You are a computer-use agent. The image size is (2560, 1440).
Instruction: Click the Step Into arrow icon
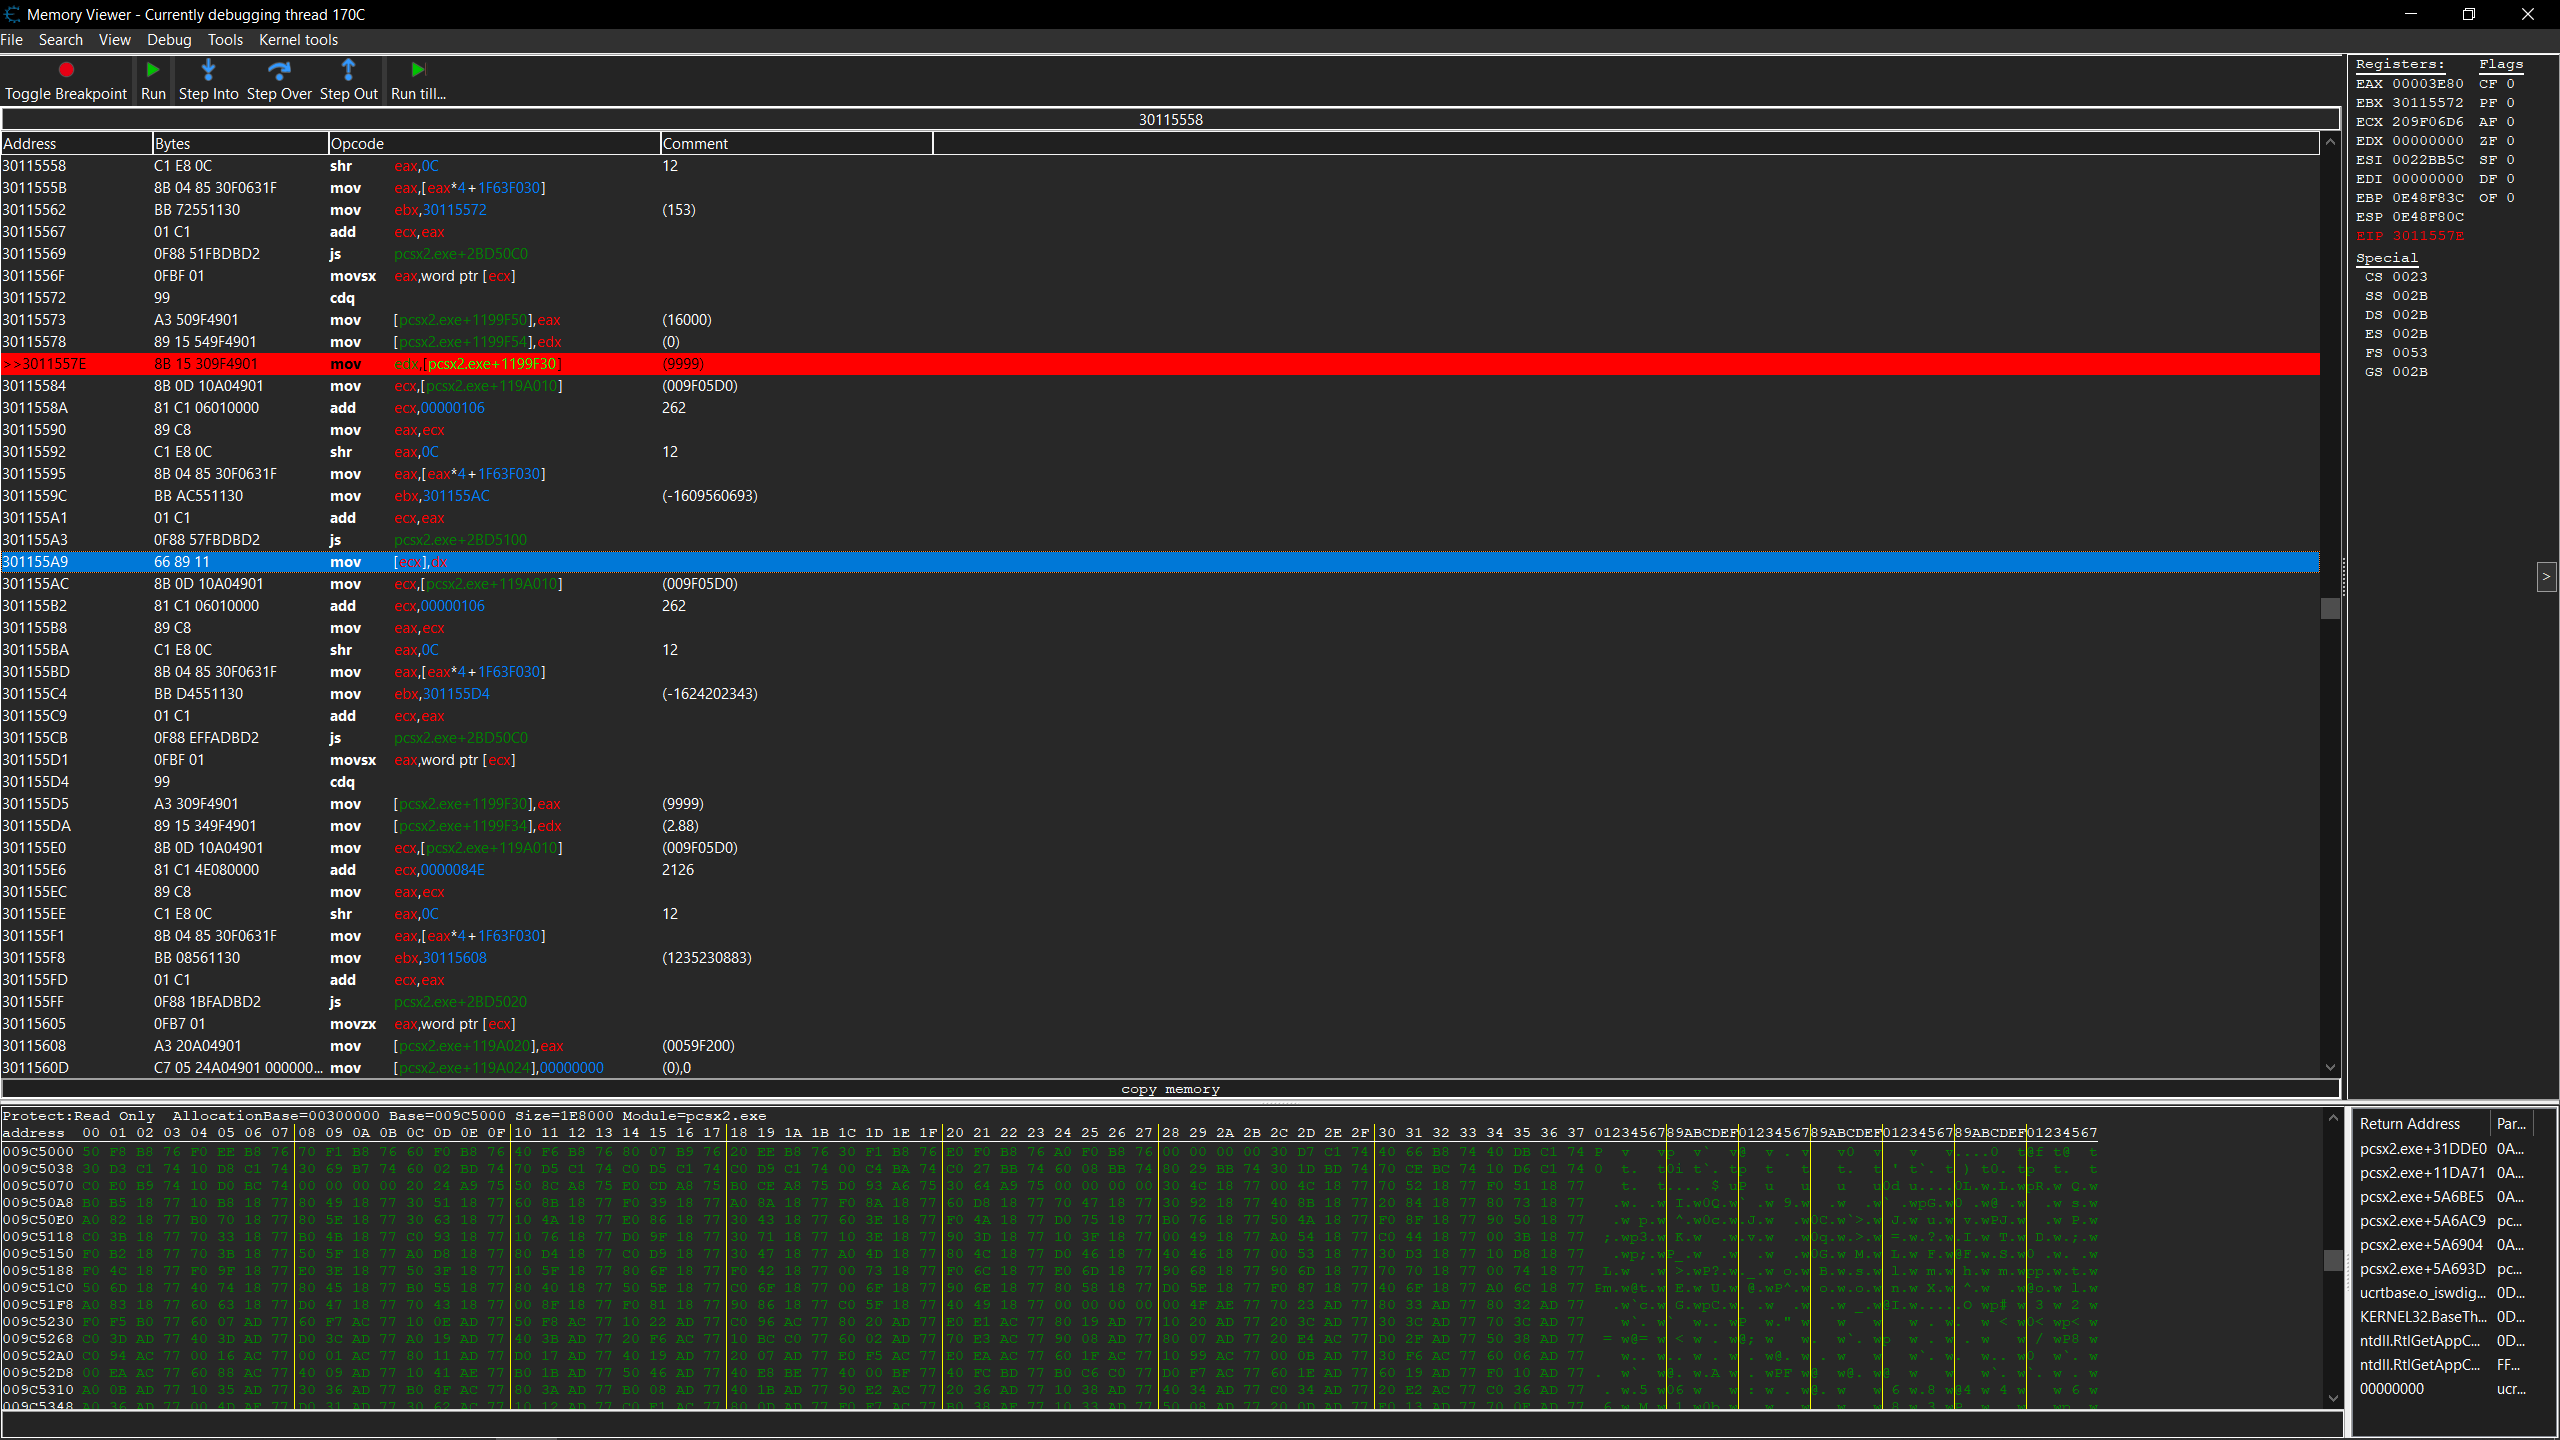[x=208, y=70]
